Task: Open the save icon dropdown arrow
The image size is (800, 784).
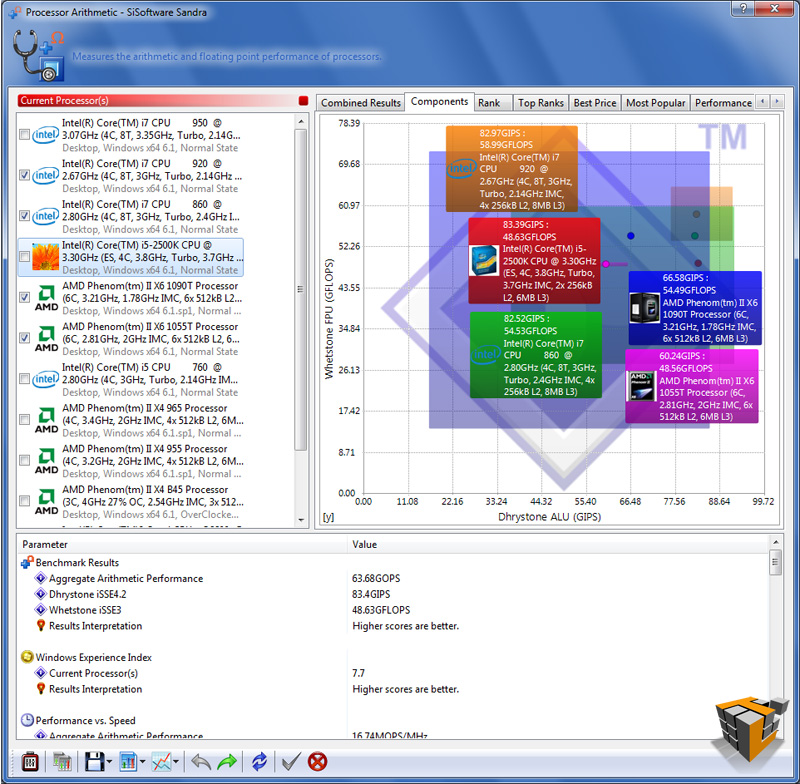Action: (x=109, y=762)
